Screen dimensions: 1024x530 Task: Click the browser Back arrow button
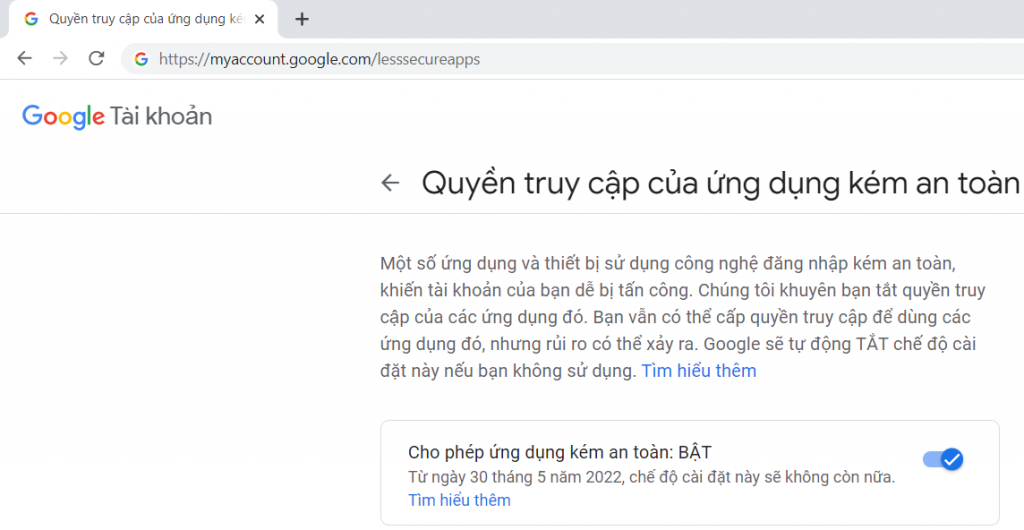[24, 59]
